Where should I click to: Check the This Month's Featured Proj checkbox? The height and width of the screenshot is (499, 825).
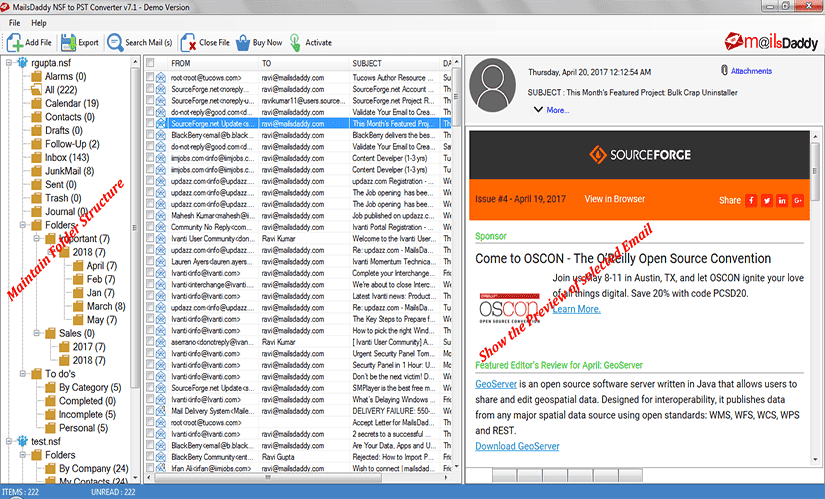click(x=150, y=123)
